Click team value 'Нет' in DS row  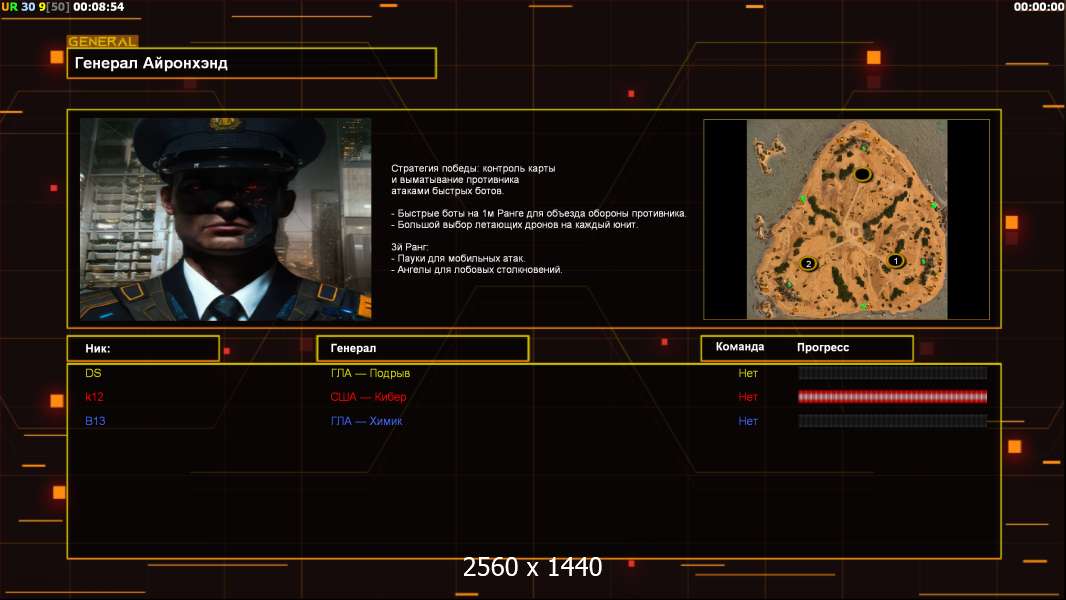748,373
